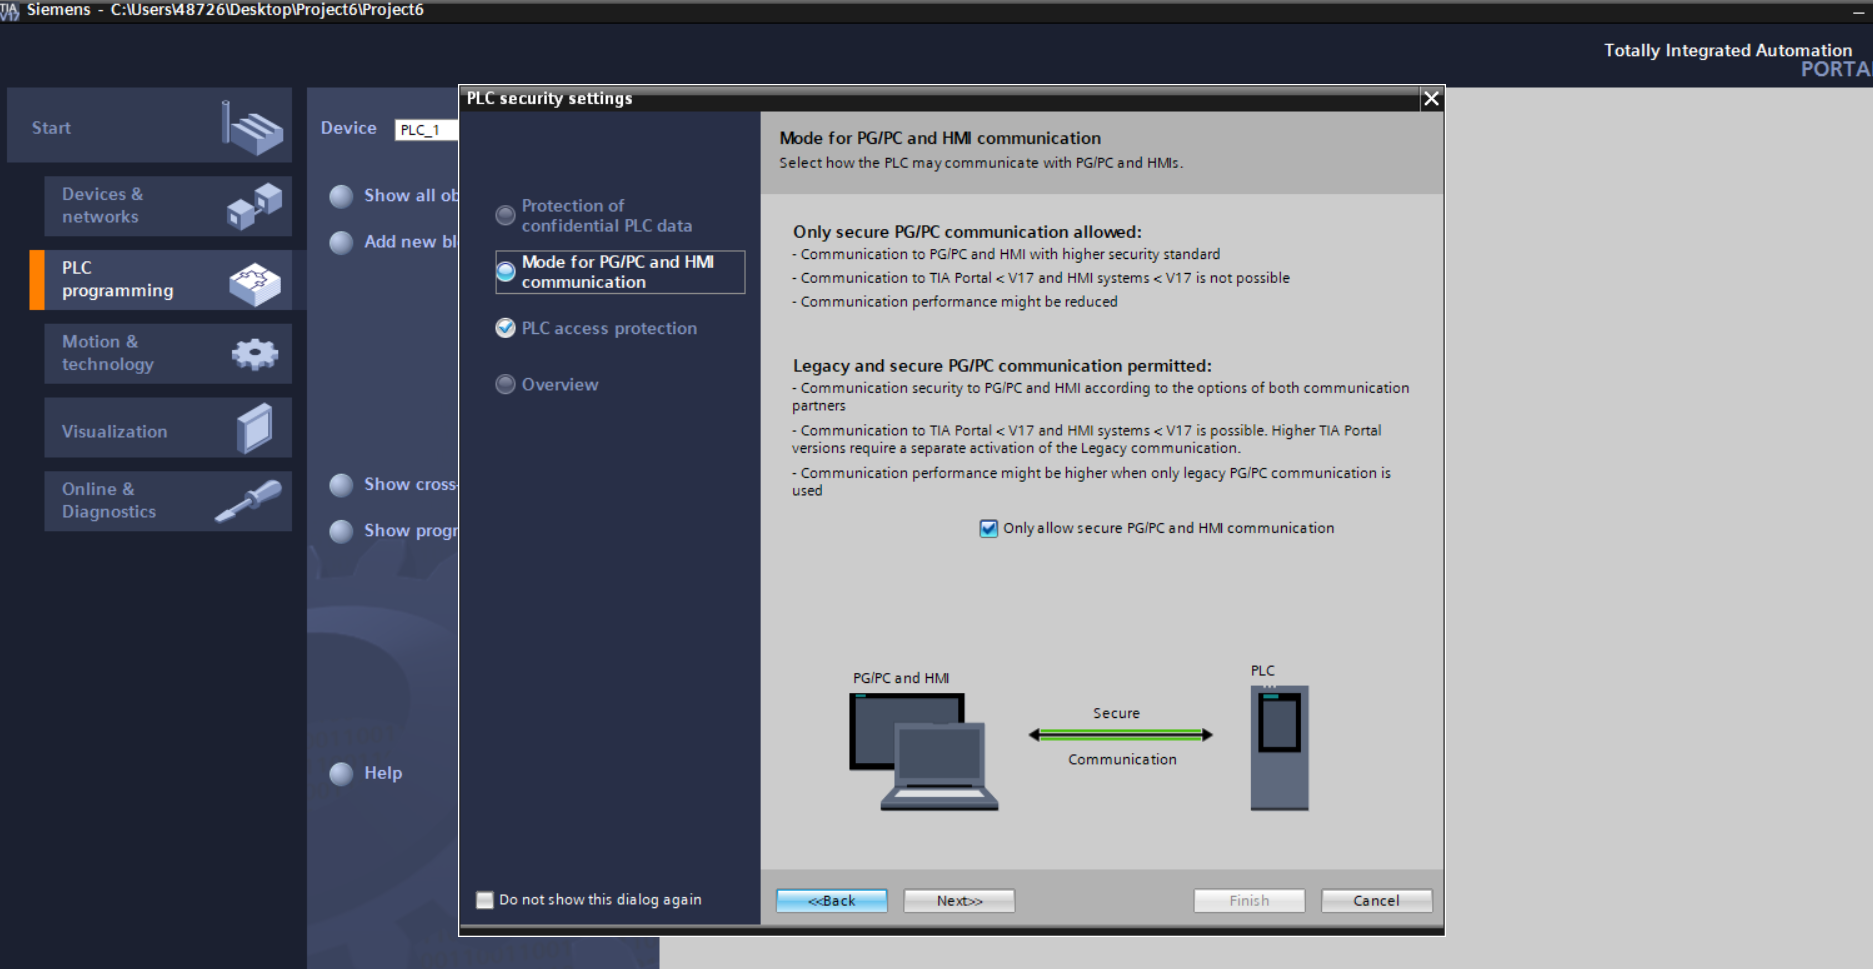Click the TIA Portal title bar logo
Viewport: 1873px width, 969px height.
(9, 10)
